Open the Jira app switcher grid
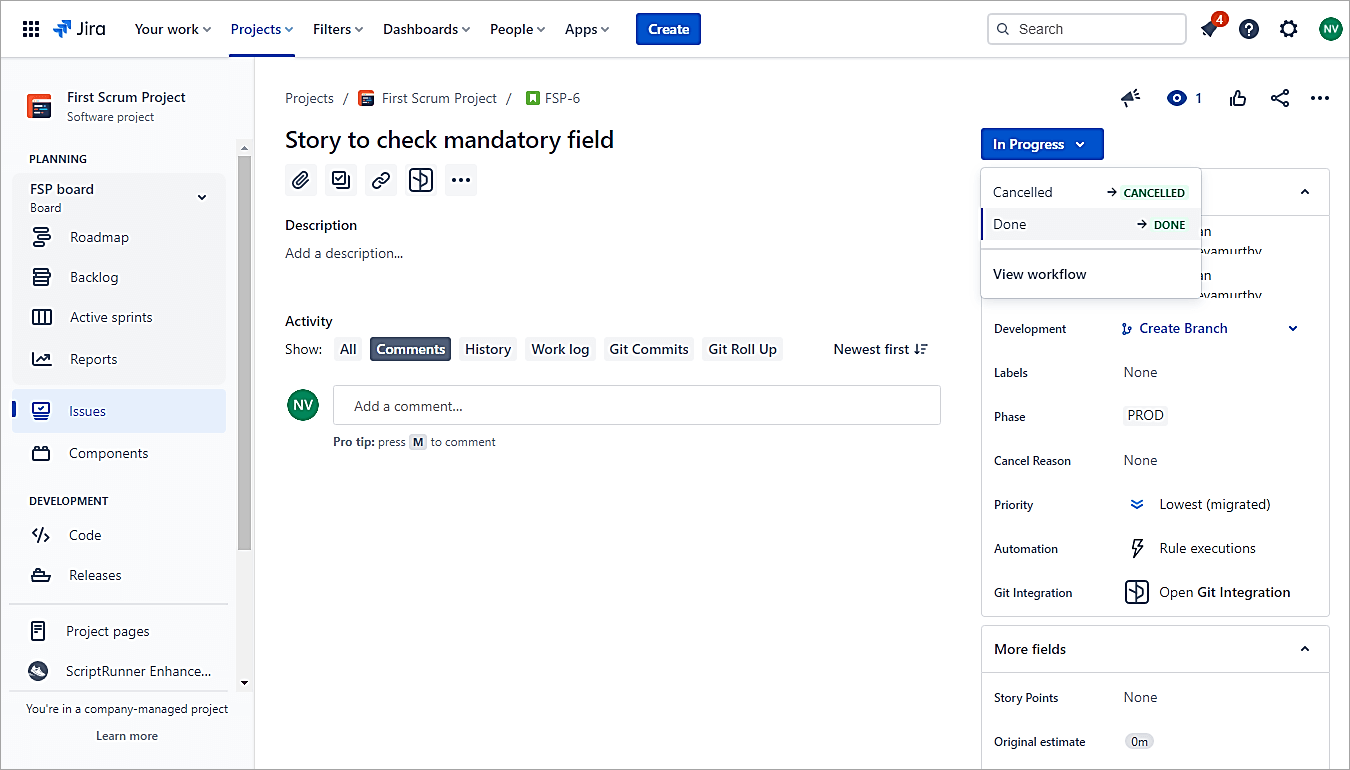The height and width of the screenshot is (770, 1350). 31,29
